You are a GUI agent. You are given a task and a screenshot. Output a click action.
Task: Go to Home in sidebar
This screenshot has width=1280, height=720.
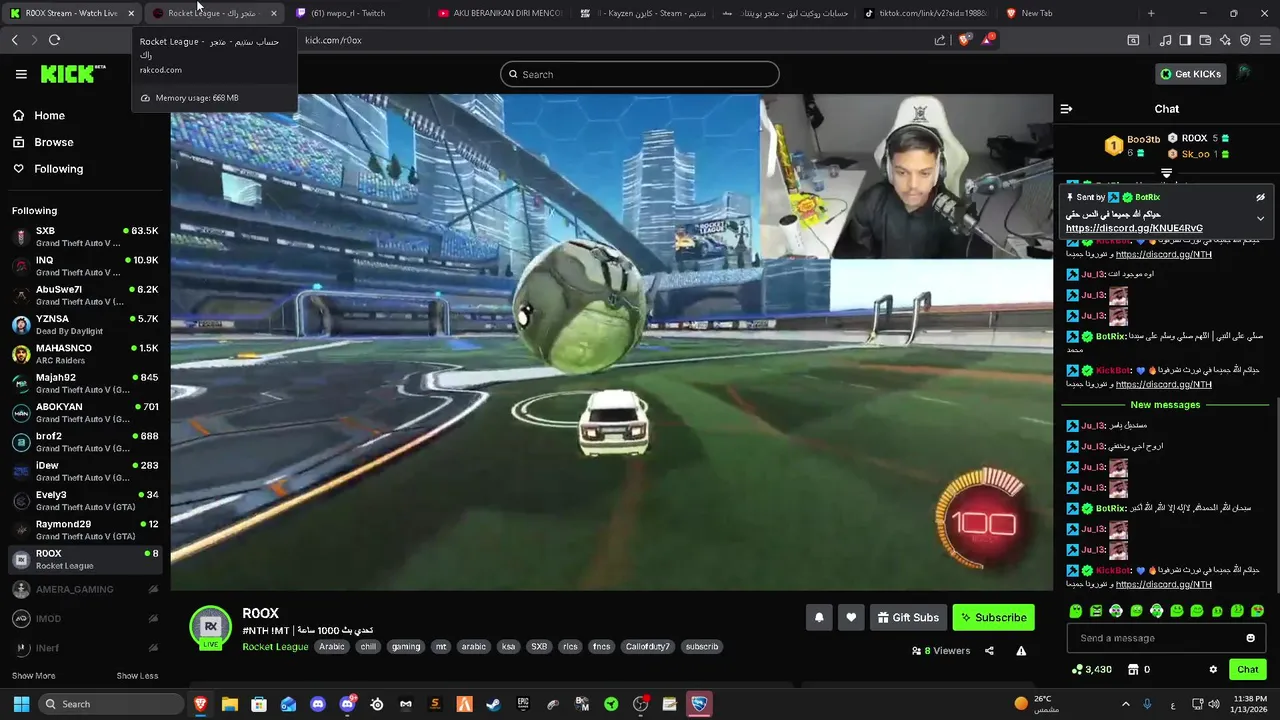(x=49, y=116)
